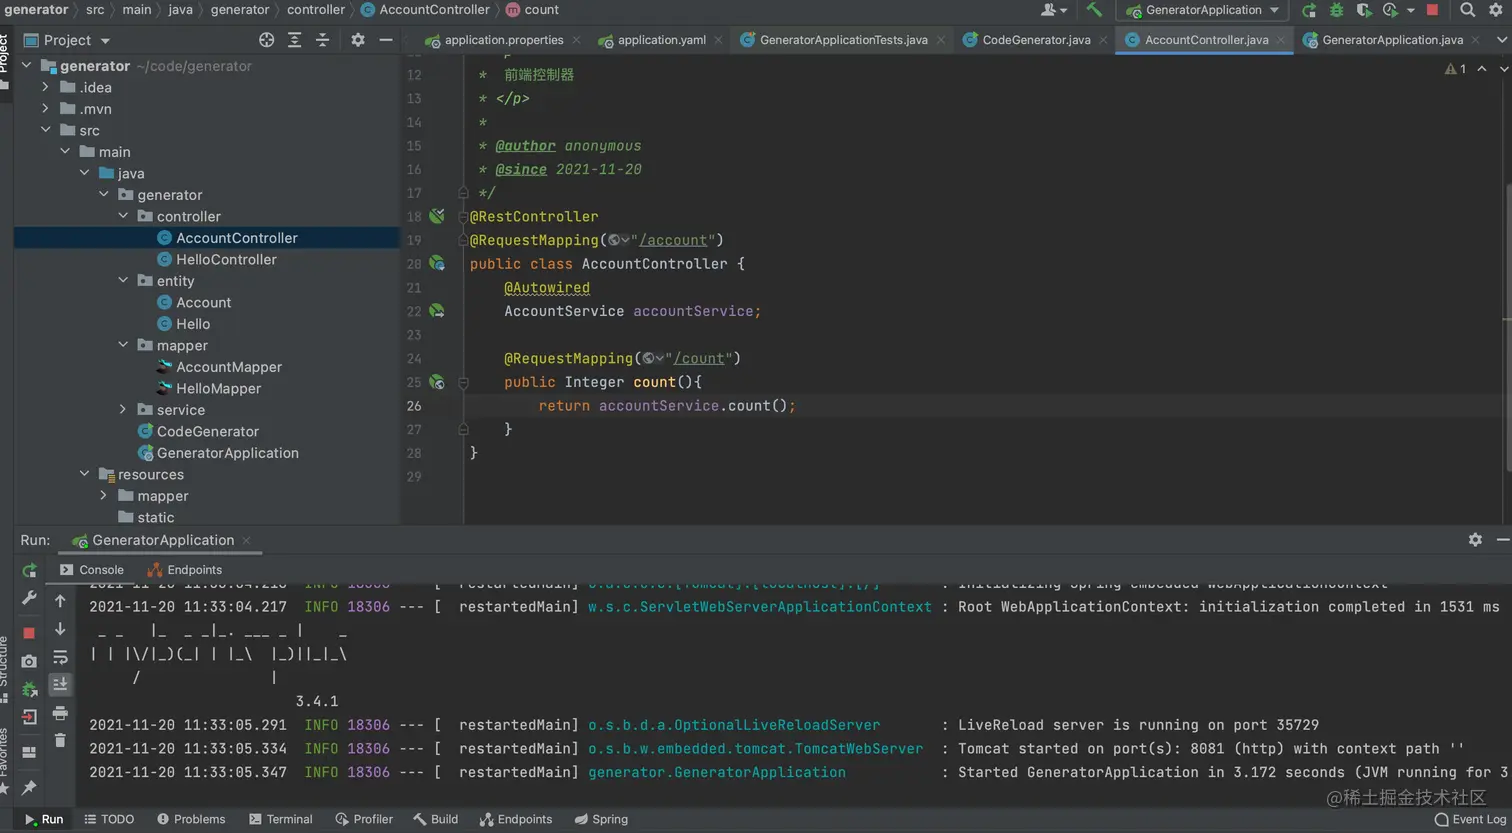Collapse the resources folder
Screen dimensions: 1512x833
pyautogui.click(x=85, y=474)
